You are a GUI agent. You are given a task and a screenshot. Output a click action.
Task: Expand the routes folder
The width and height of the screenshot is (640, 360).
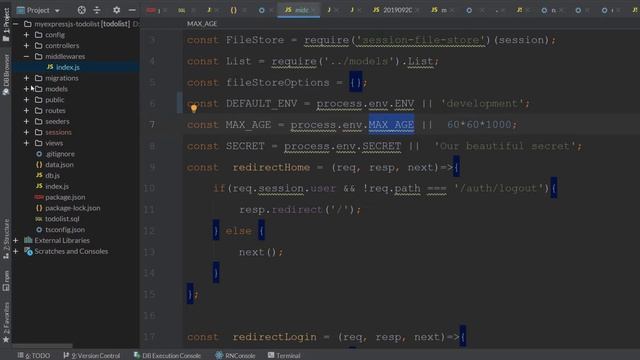click(27, 110)
